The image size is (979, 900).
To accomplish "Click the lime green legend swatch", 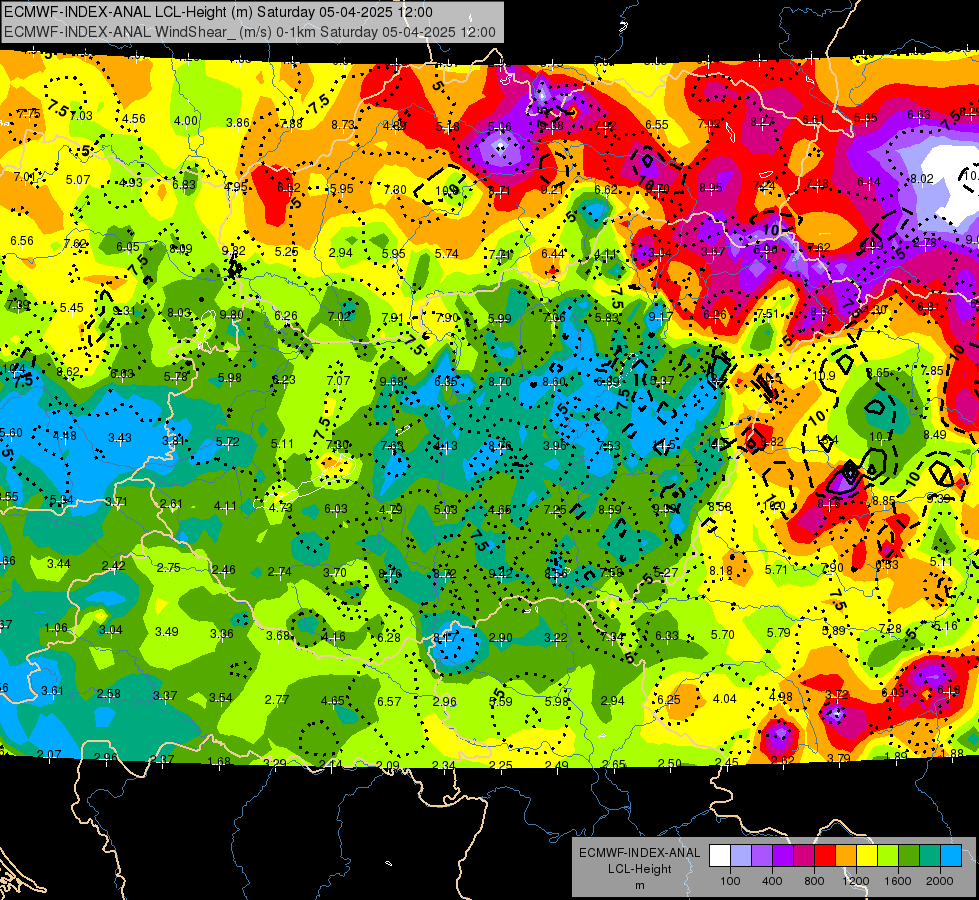I will pos(889,856).
